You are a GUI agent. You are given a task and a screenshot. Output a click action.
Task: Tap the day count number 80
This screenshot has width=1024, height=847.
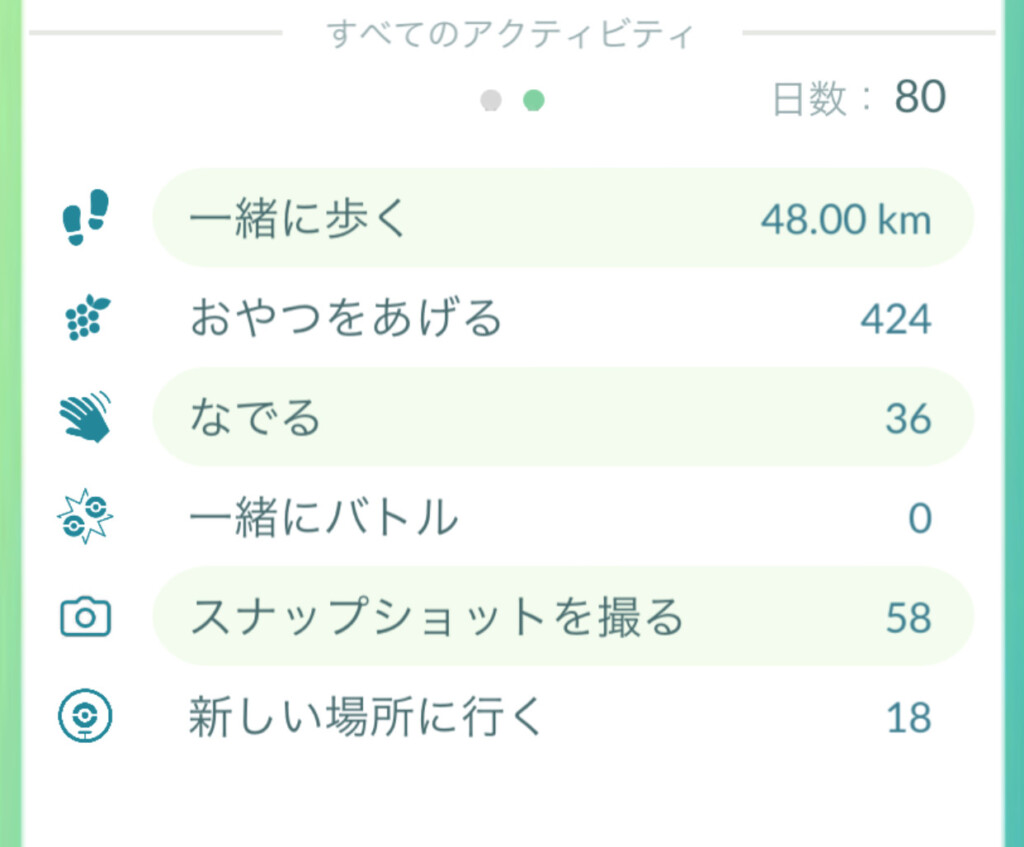click(x=920, y=97)
